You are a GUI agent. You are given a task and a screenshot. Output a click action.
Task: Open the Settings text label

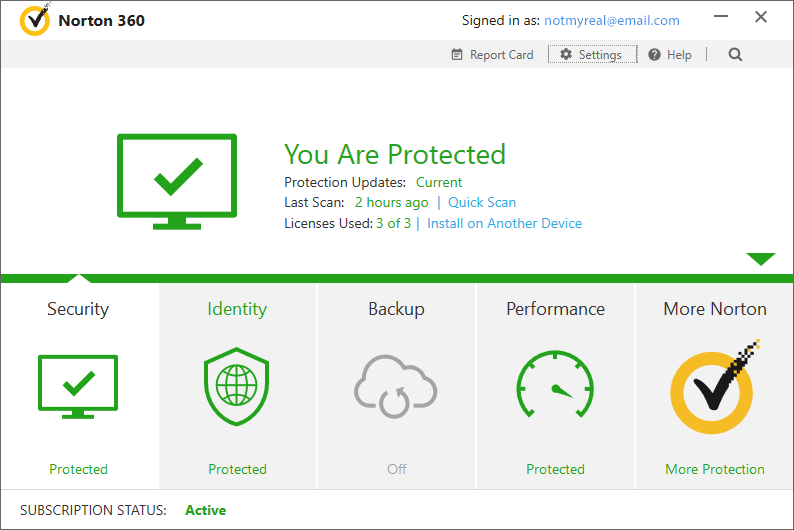click(x=600, y=55)
